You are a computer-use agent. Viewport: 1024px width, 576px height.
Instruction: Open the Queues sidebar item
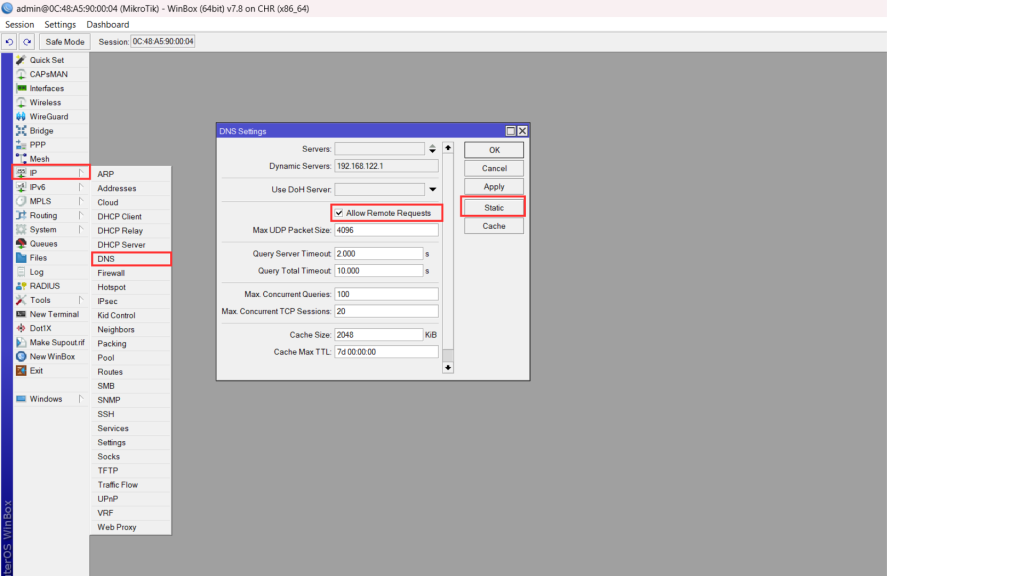pyautogui.click(x=43, y=243)
